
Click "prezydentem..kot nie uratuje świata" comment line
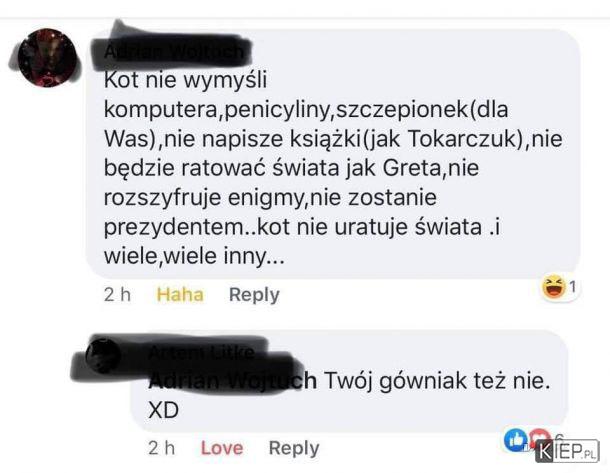(x=293, y=227)
